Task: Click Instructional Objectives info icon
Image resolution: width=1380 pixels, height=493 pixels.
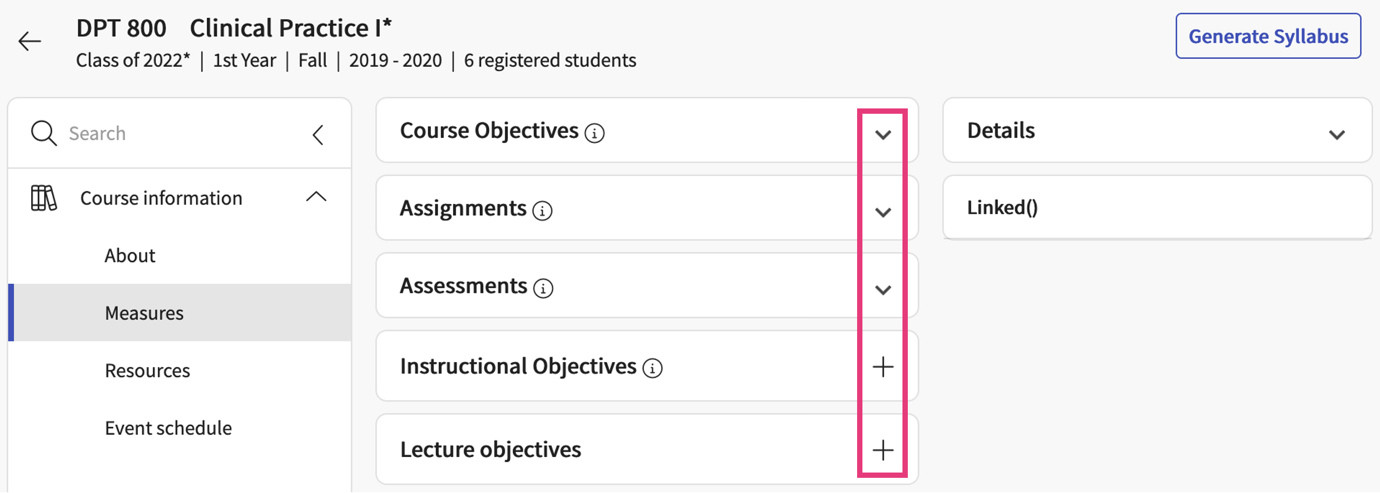Action: [x=653, y=369]
